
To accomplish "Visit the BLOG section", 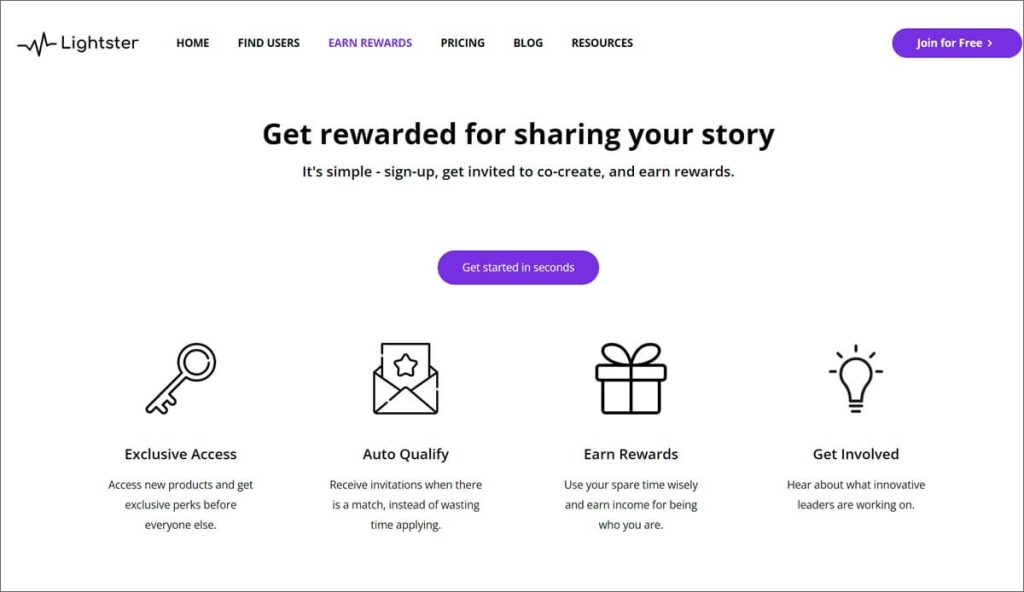I will tap(527, 43).
